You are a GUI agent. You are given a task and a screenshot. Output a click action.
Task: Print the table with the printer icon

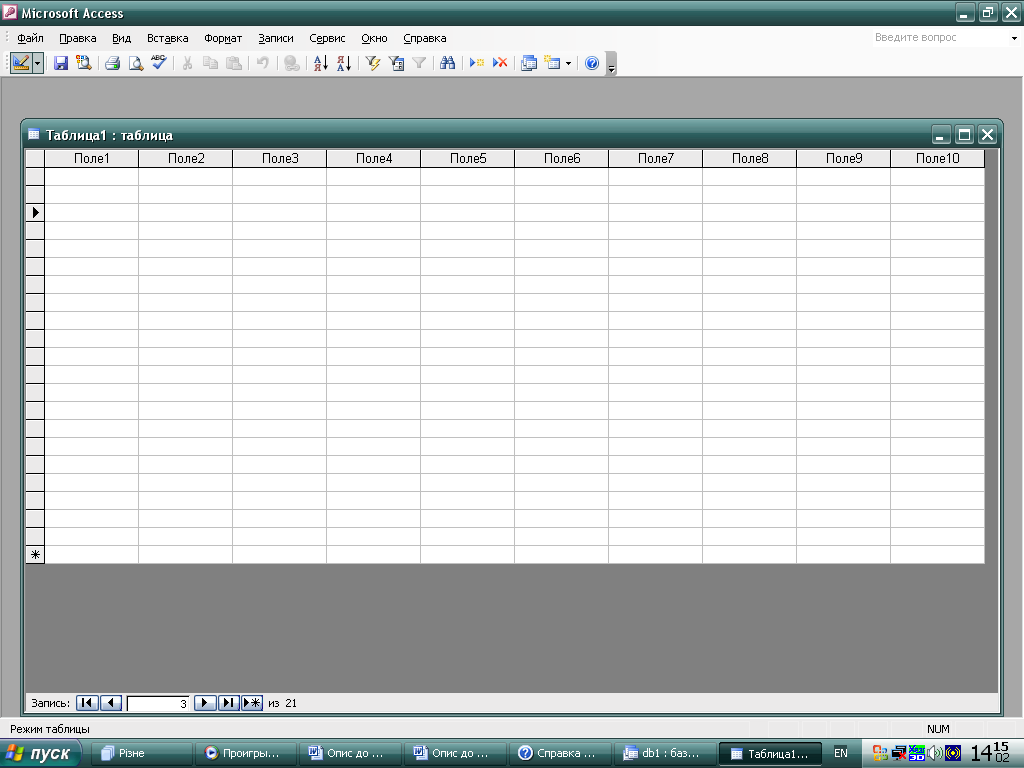112,63
